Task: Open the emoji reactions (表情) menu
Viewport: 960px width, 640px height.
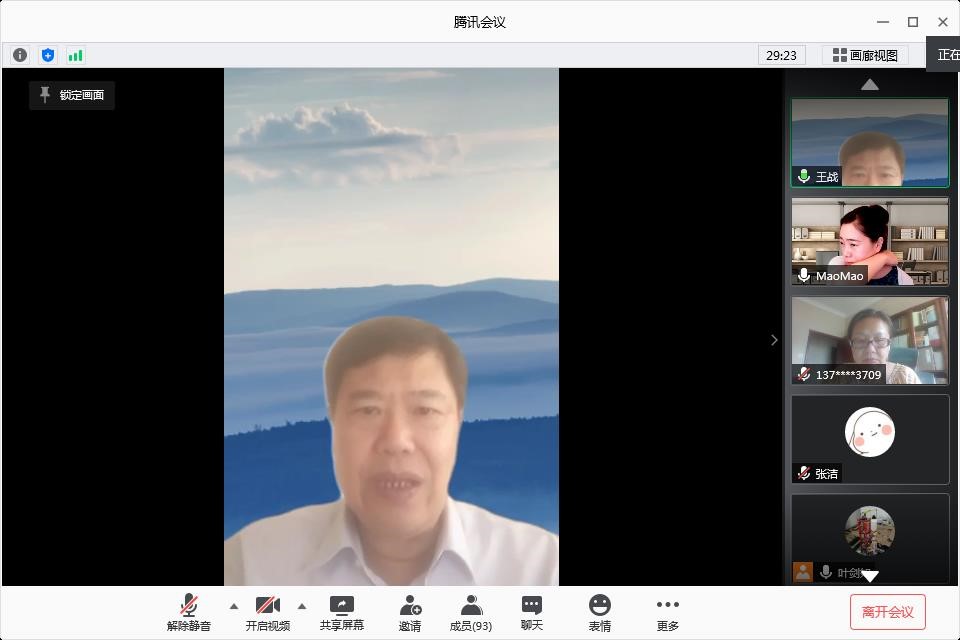Action: coord(600,612)
